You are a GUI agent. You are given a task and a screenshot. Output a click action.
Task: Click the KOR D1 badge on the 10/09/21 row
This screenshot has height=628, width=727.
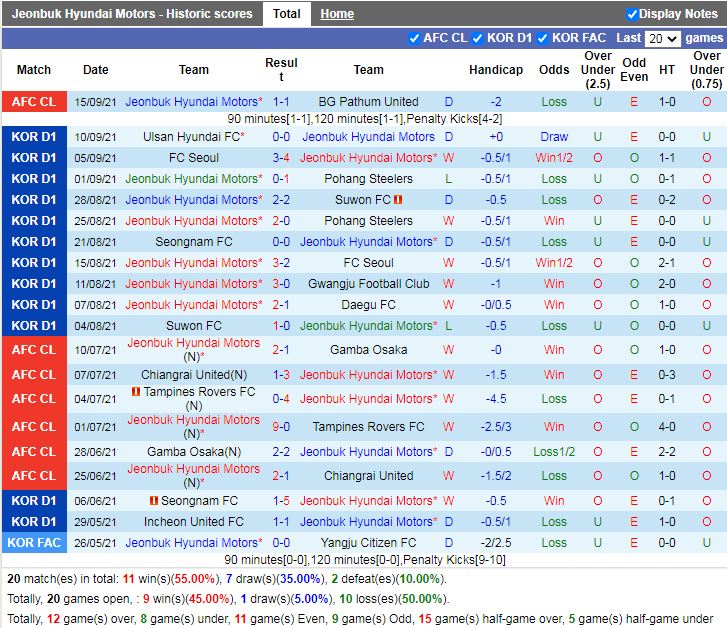34,137
